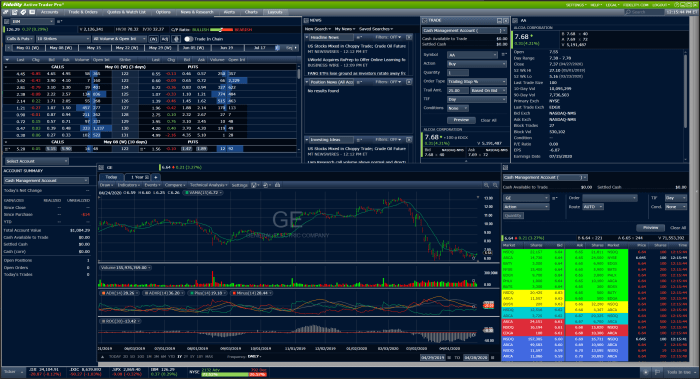Open the Select Account dropdown
700x379 pixels.
tap(36, 161)
